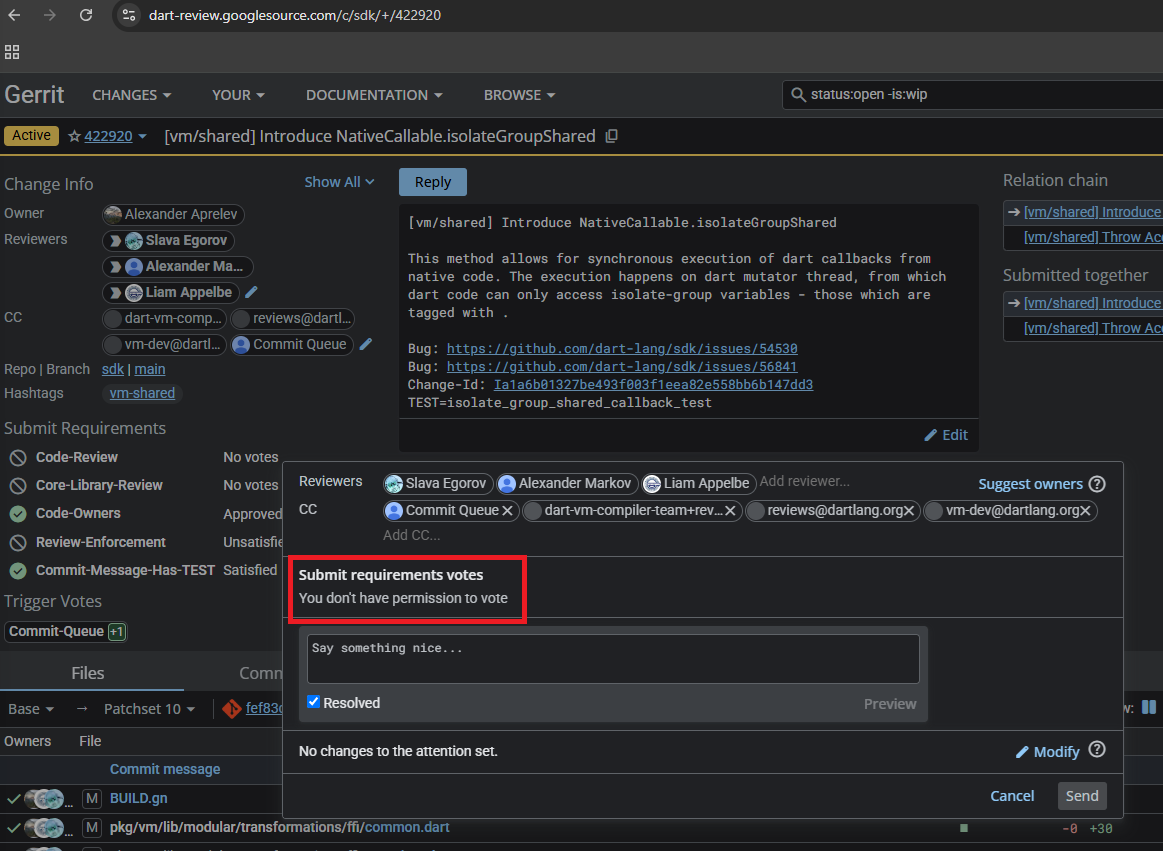Click the Add CC field
Viewport: 1163px width, 851px height.
(x=412, y=535)
